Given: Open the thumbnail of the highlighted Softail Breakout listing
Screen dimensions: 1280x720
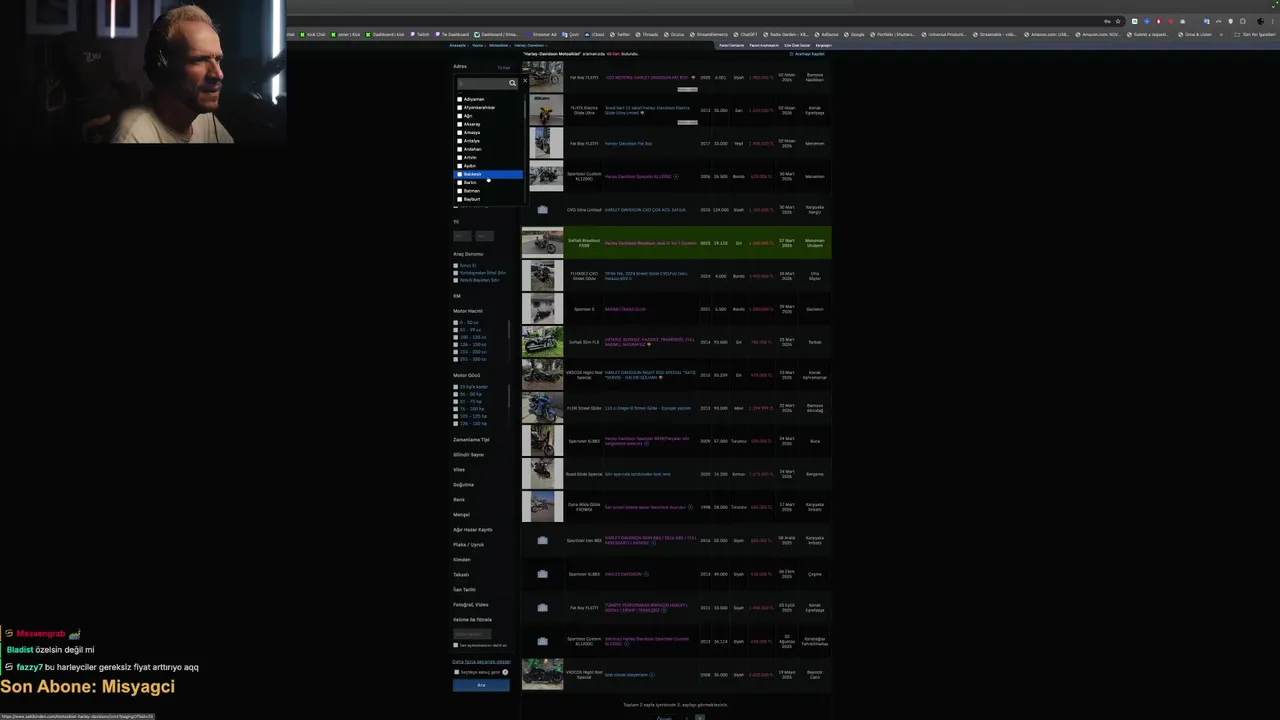Looking at the screenshot, I should point(542,243).
